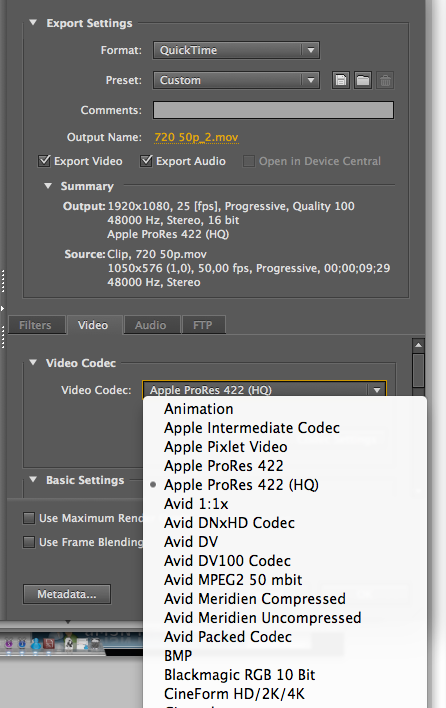Enable Use Maximum Render Quality checkbox
The width and height of the screenshot is (446, 708).
click(x=29, y=518)
